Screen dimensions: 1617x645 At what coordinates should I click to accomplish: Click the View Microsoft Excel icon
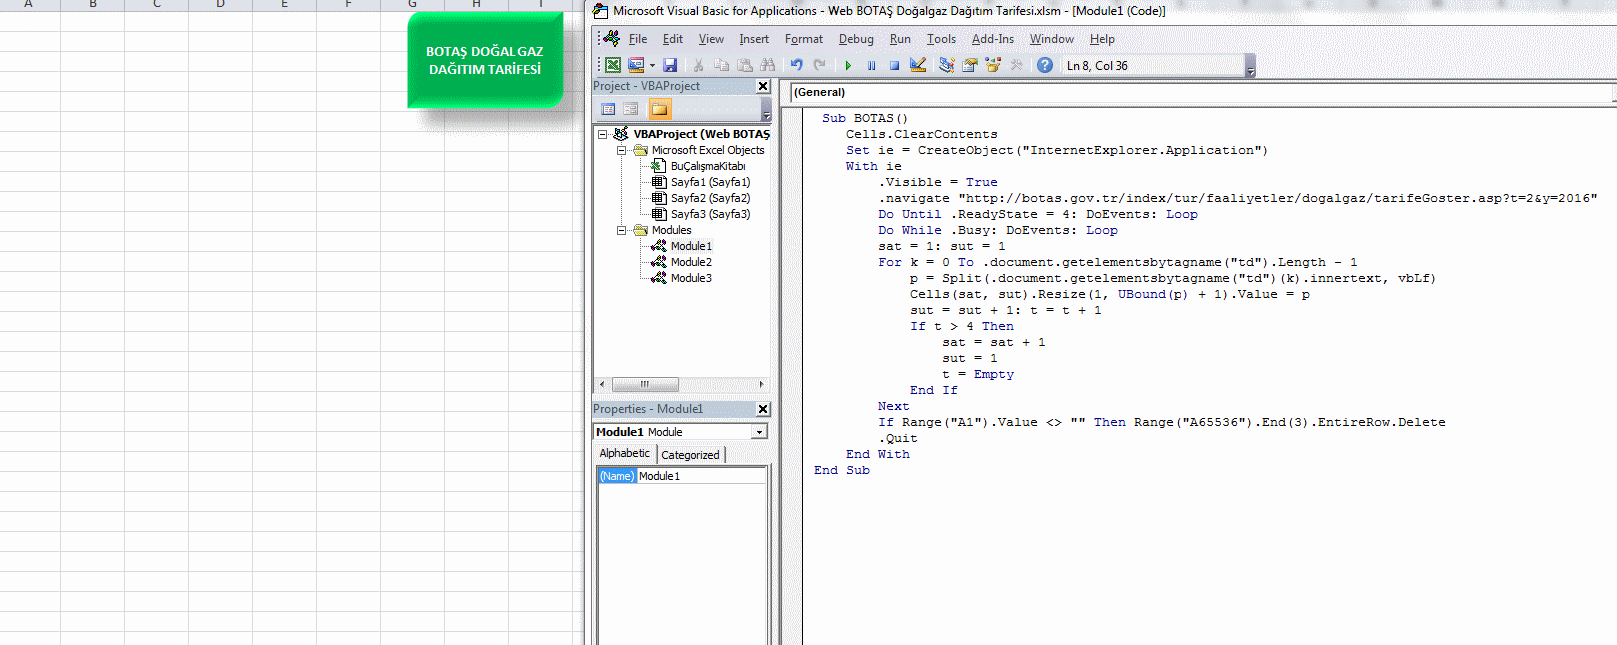point(613,65)
